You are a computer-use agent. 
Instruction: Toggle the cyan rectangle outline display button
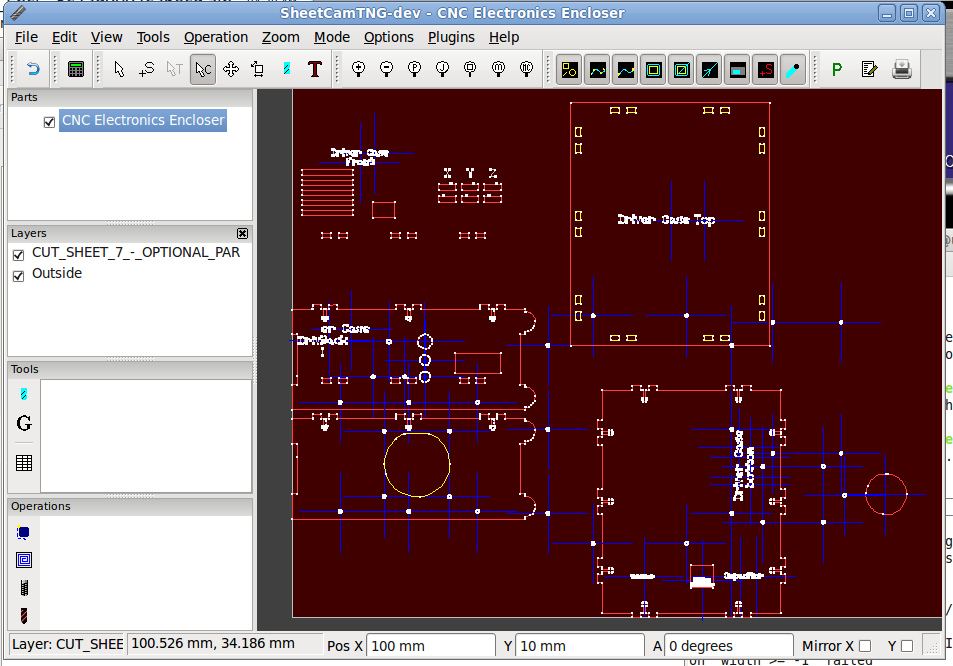[x=653, y=70]
